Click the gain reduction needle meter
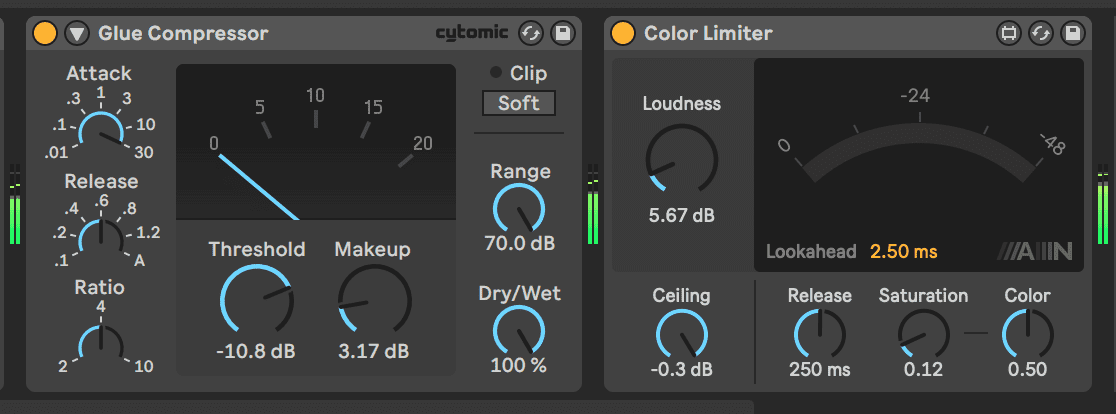 (316, 142)
